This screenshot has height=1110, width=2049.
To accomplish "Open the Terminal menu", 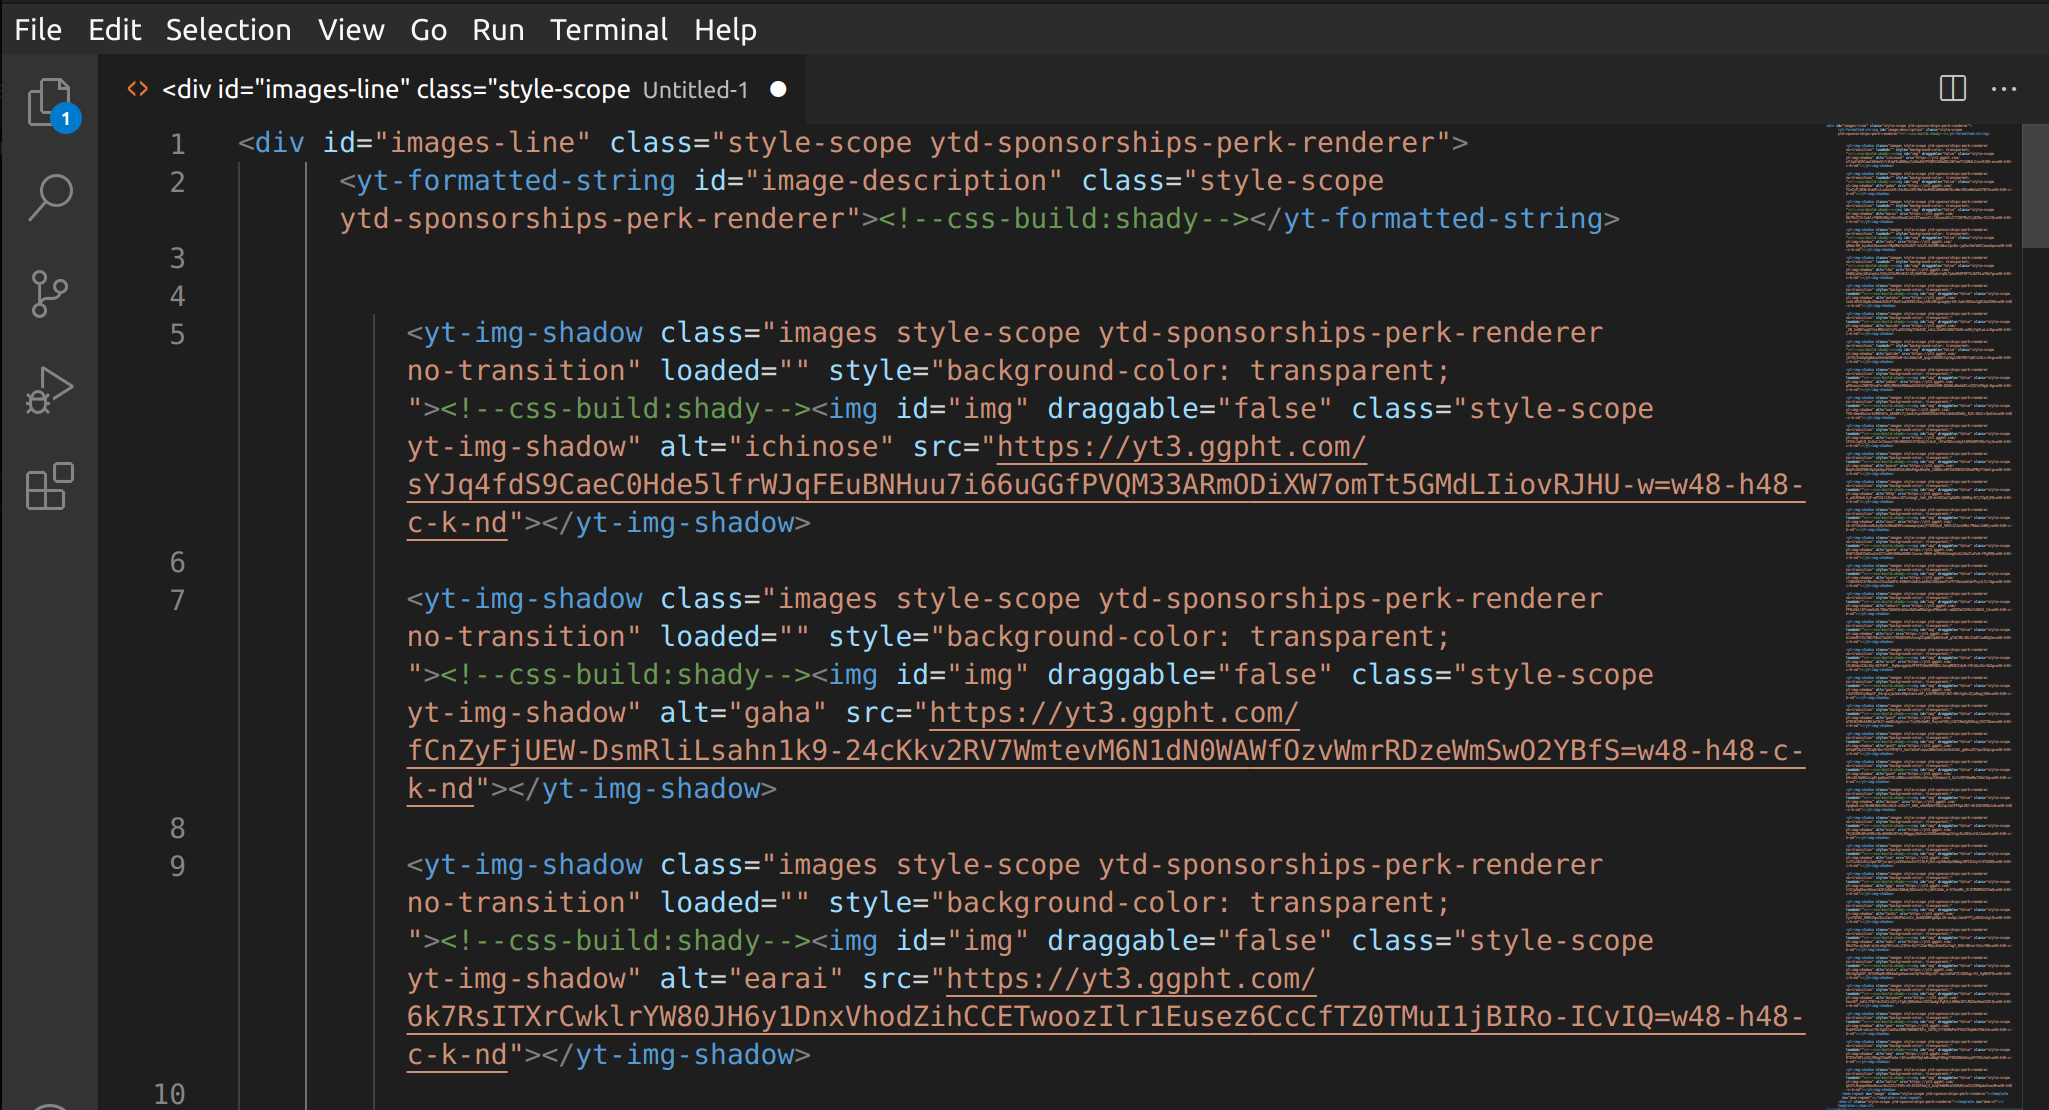I will [608, 30].
